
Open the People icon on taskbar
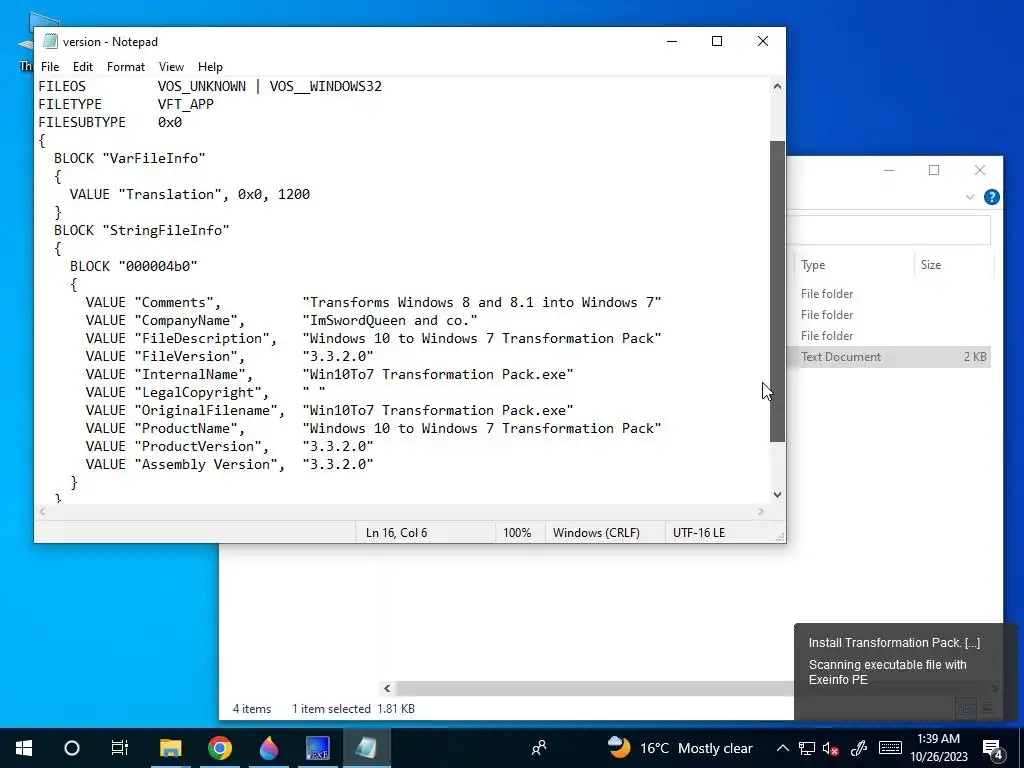click(x=539, y=748)
